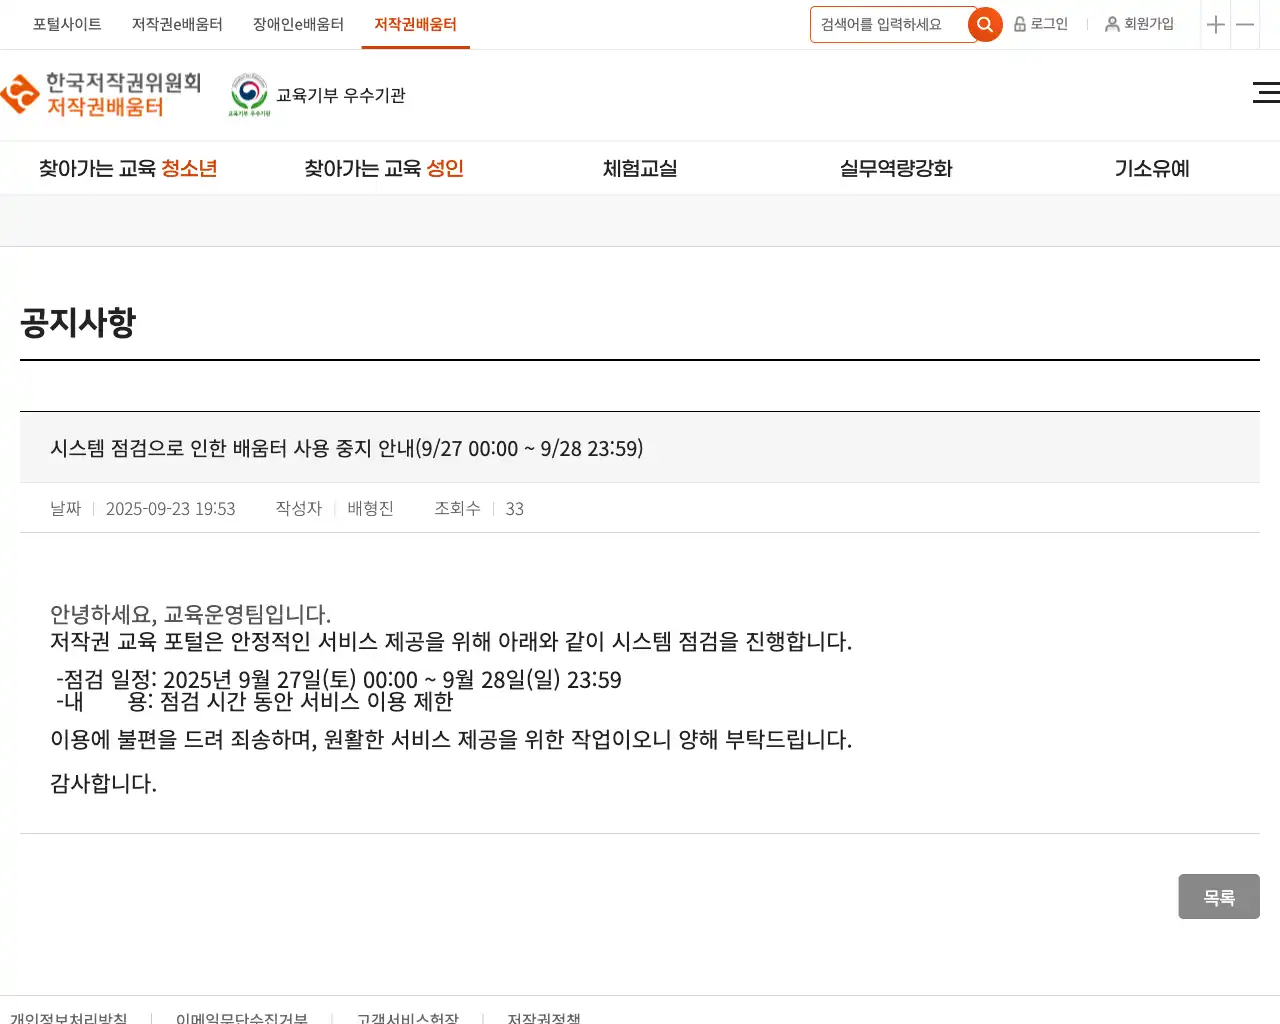This screenshot has height=1024, width=1280.
Task: Select the active 저작권배움터 tab
Action: coord(415,24)
